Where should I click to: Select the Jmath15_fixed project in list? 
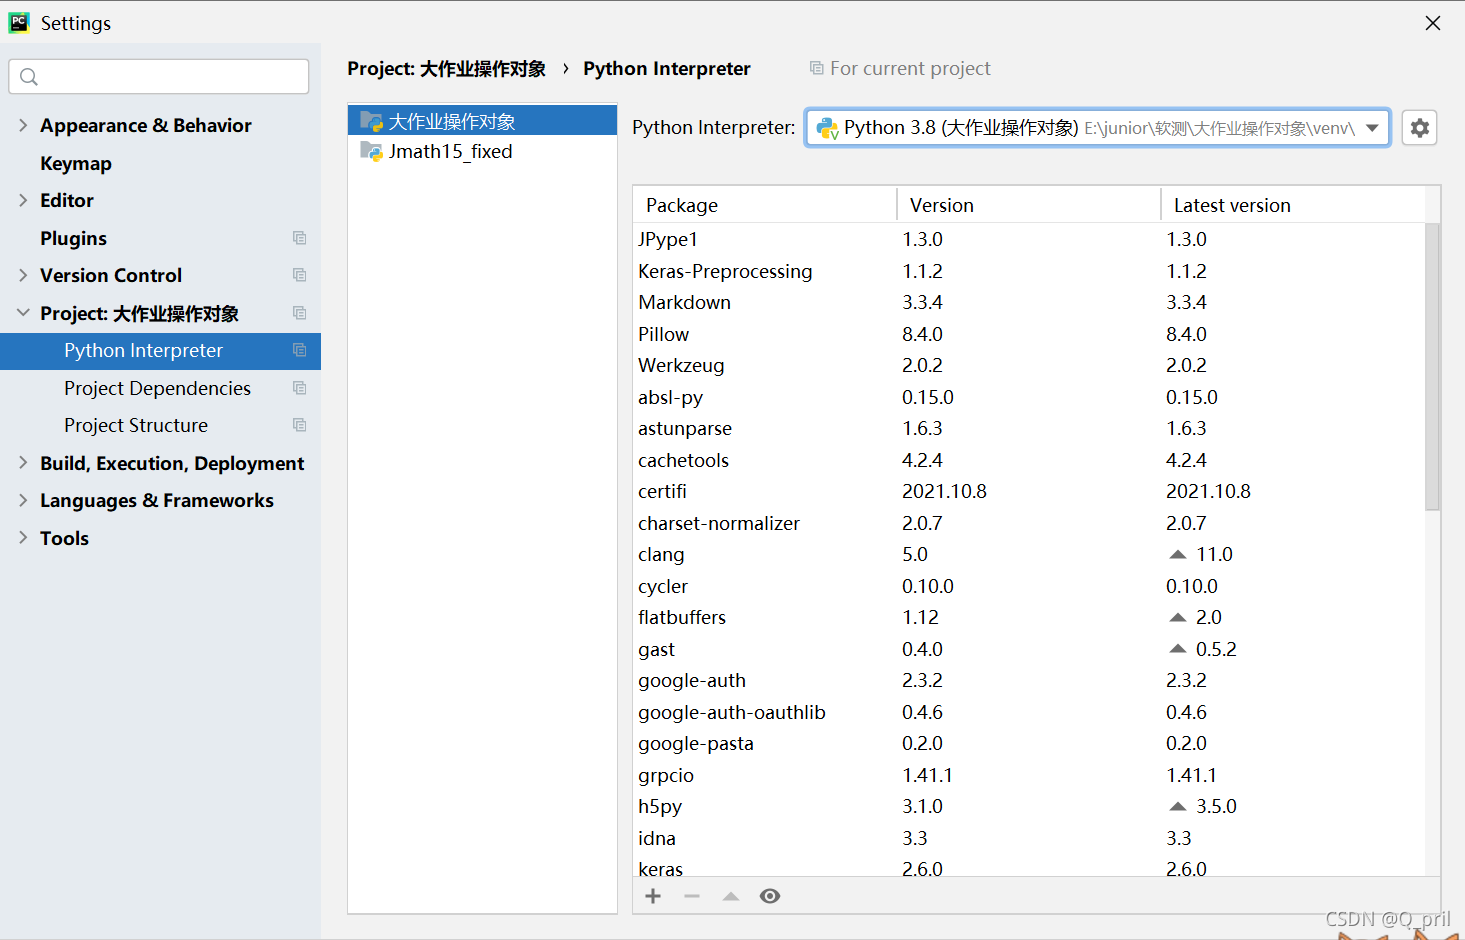pos(482,151)
